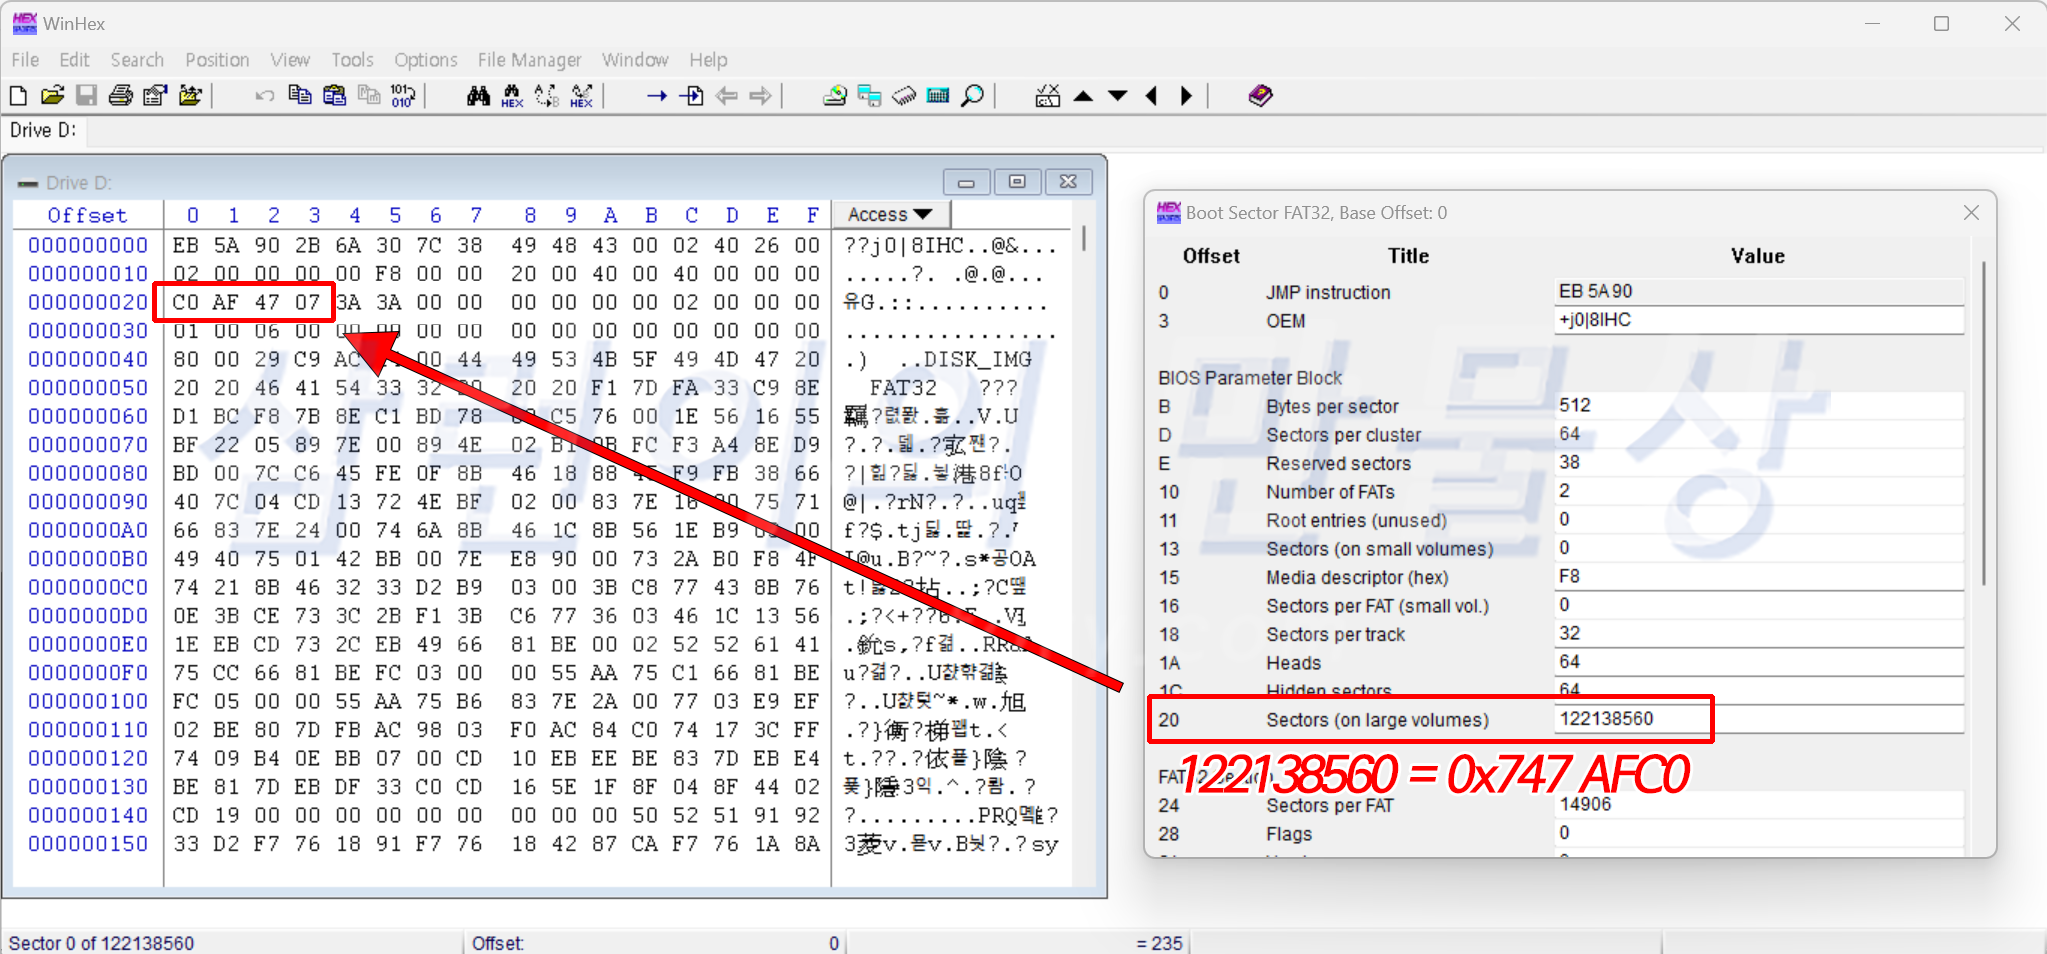Click the Open Disk toolbar icon
The width and height of the screenshot is (2047, 954).
(x=835, y=96)
